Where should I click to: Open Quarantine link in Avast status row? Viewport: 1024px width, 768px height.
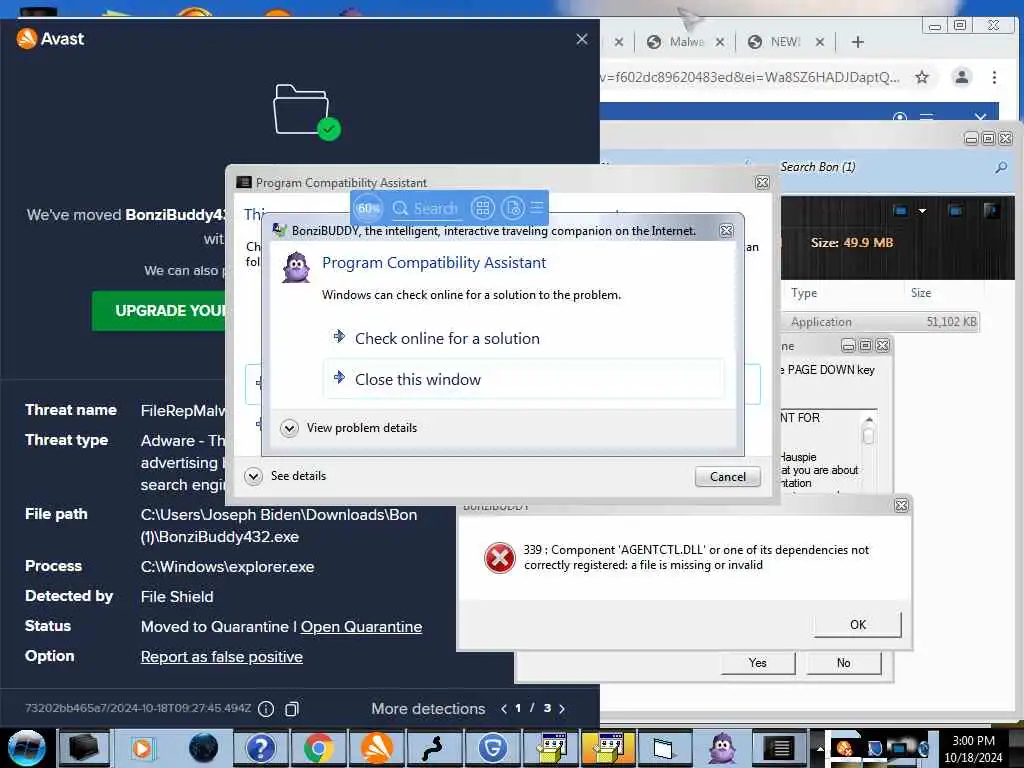pos(361,627)
